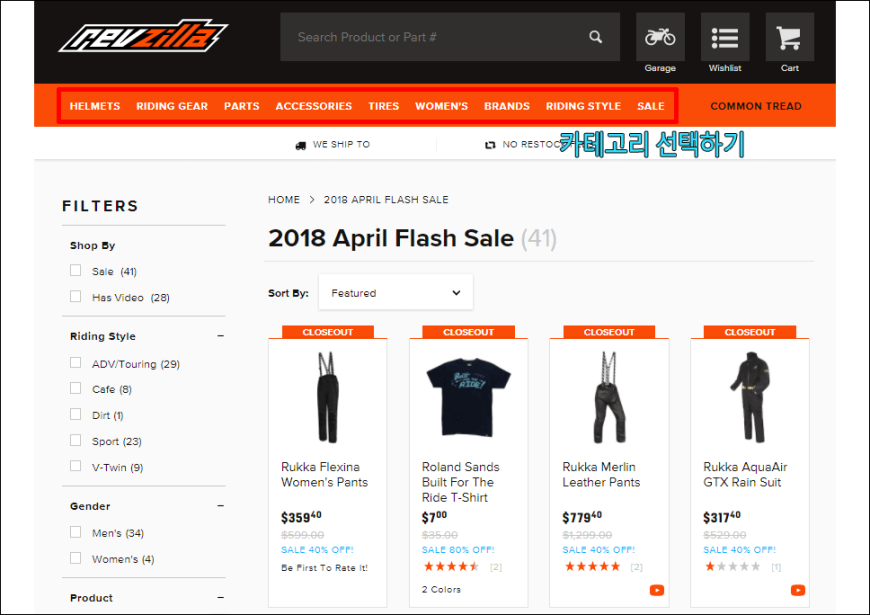
Task: Collapse the Product filter section
Action: coord(221,597)
